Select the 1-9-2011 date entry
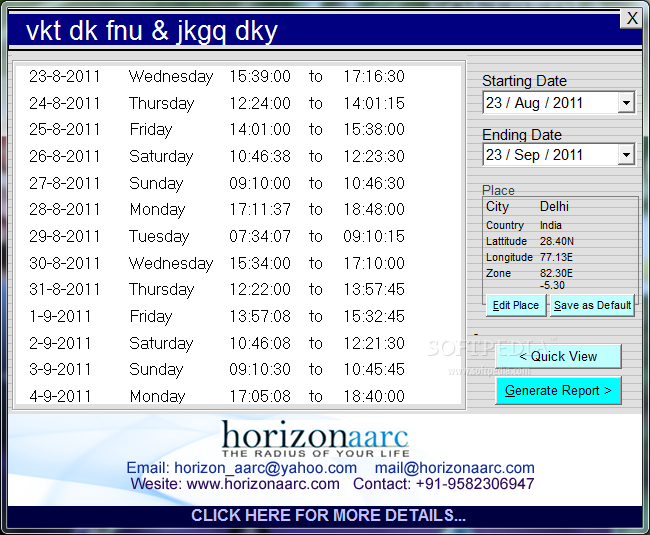Viewport: 650px width, 535px height. tap(60, 316)
